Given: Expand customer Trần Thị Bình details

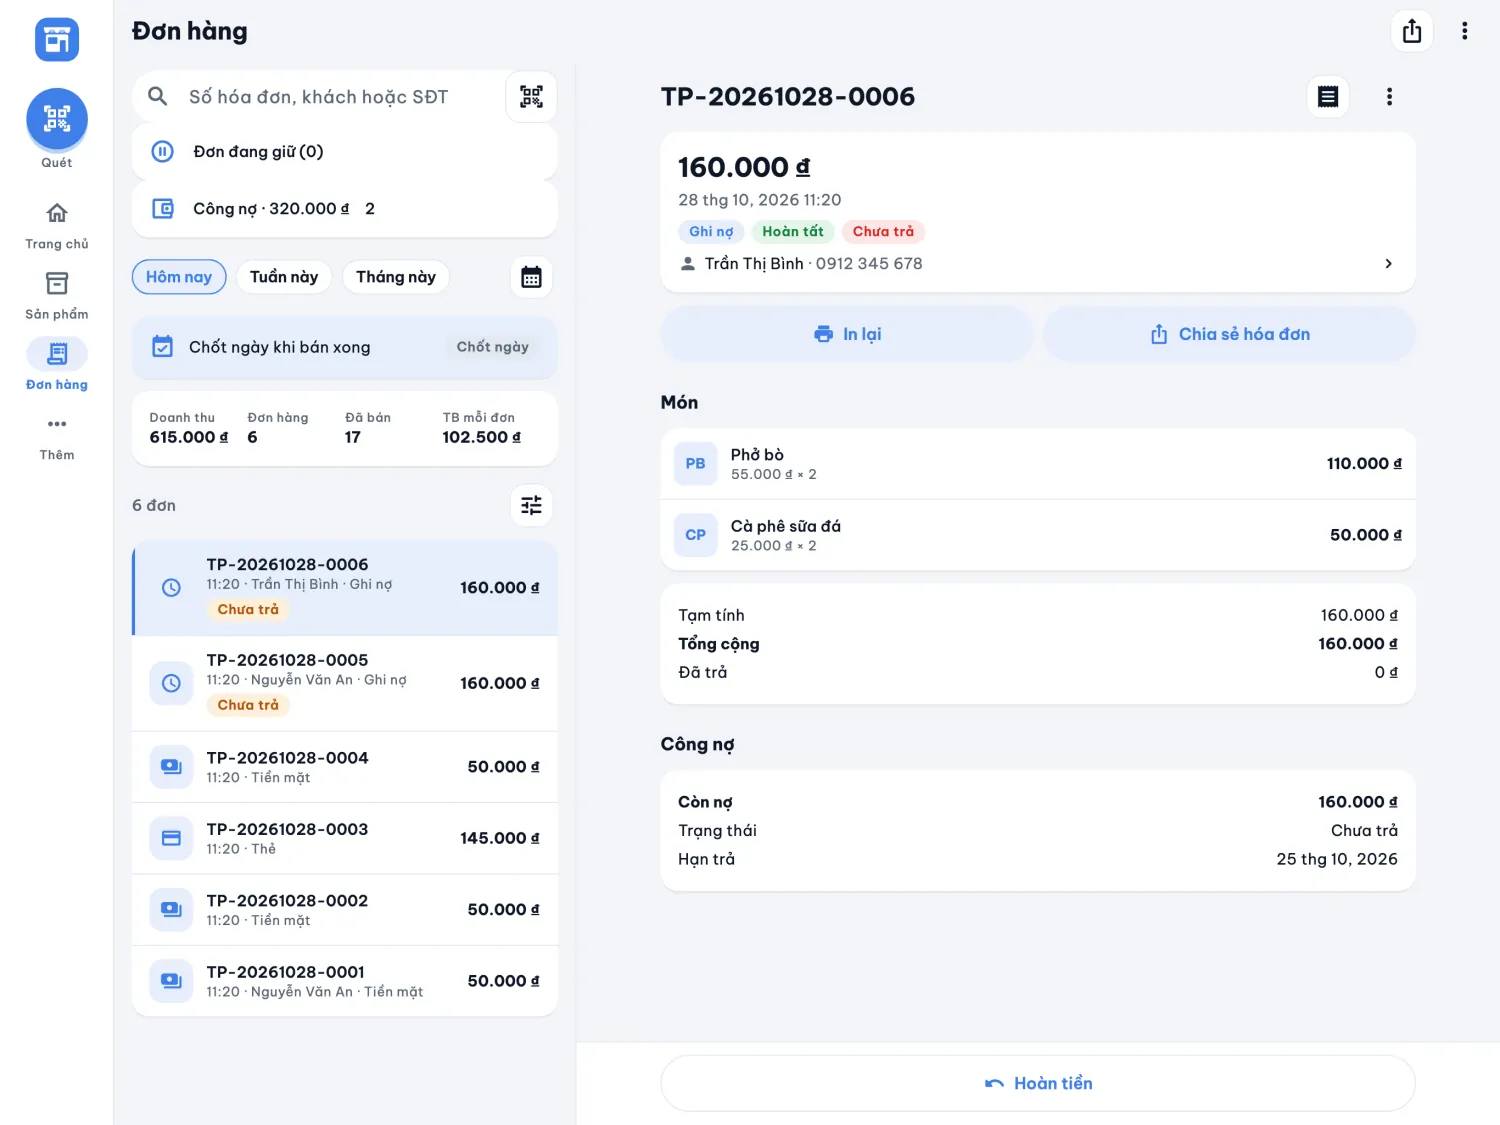Looking at the screenshot, I should 1038,264.
